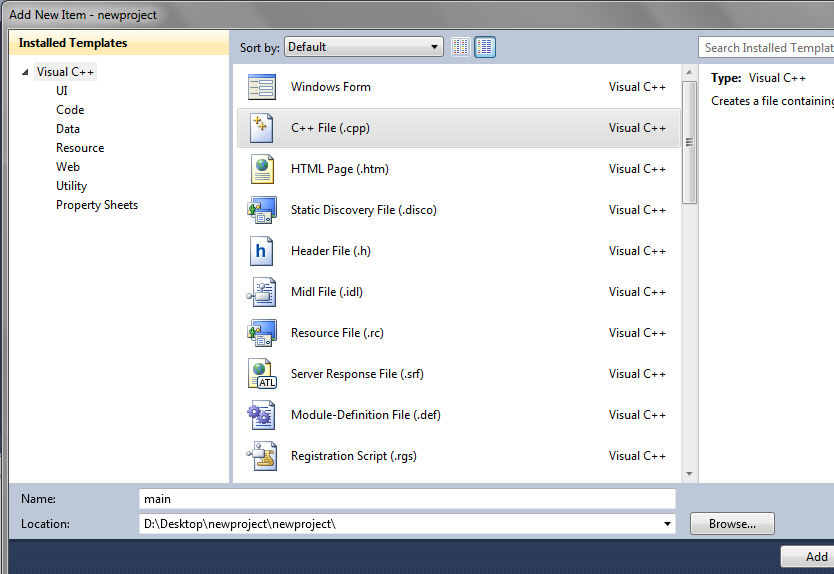Screen dimensions: 834x574
Task: Click the Midl File (.idl) icon
Action: [x=261, y=292]
